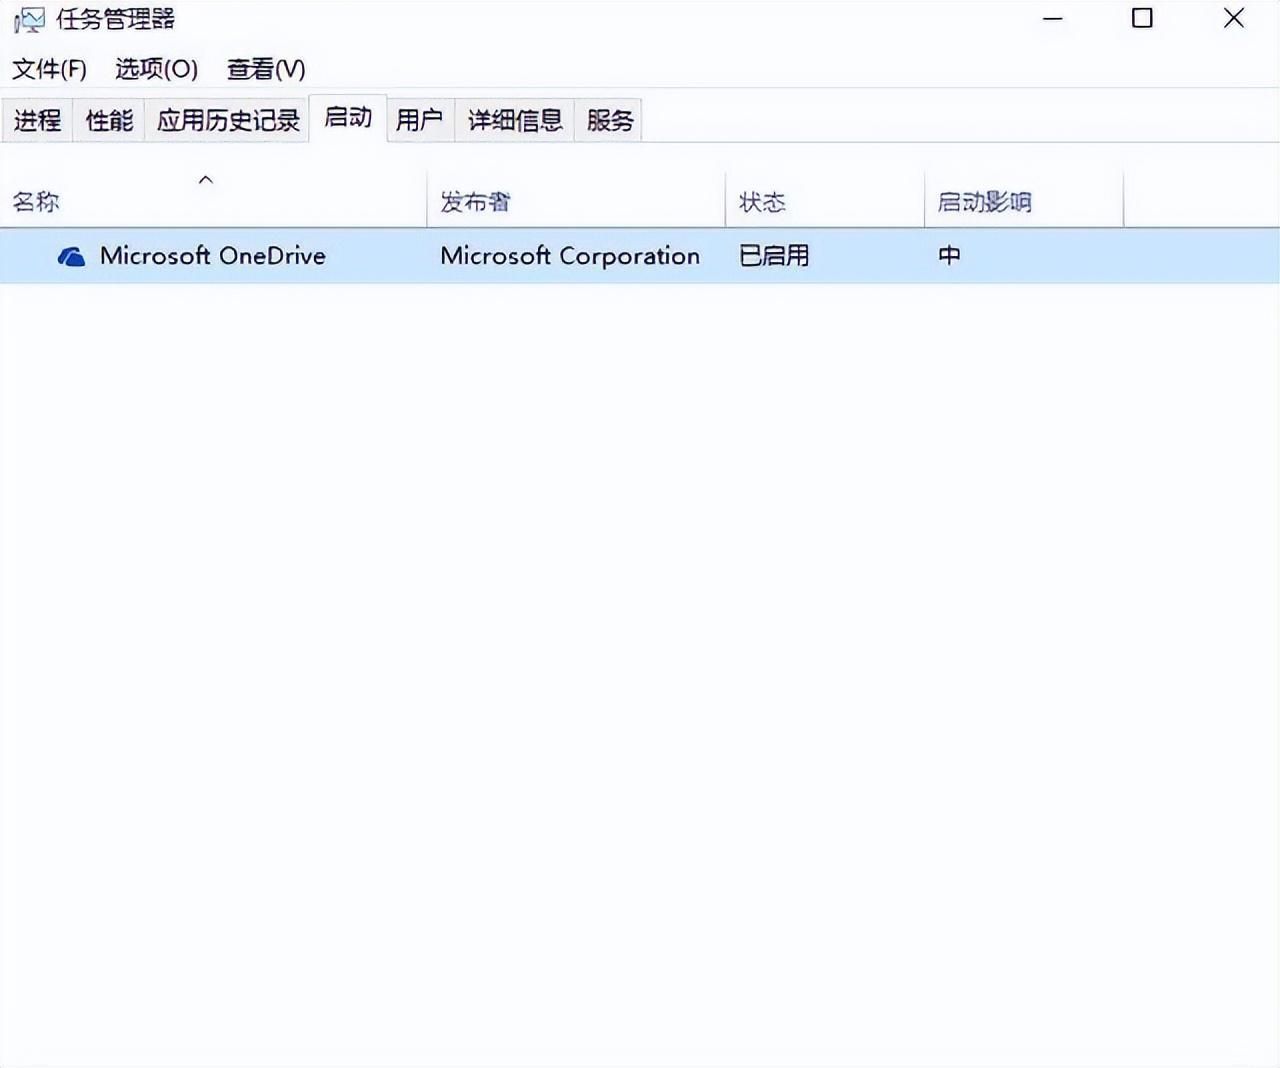
Task: Open the 文件(F) menu
Action: (49, 69)
